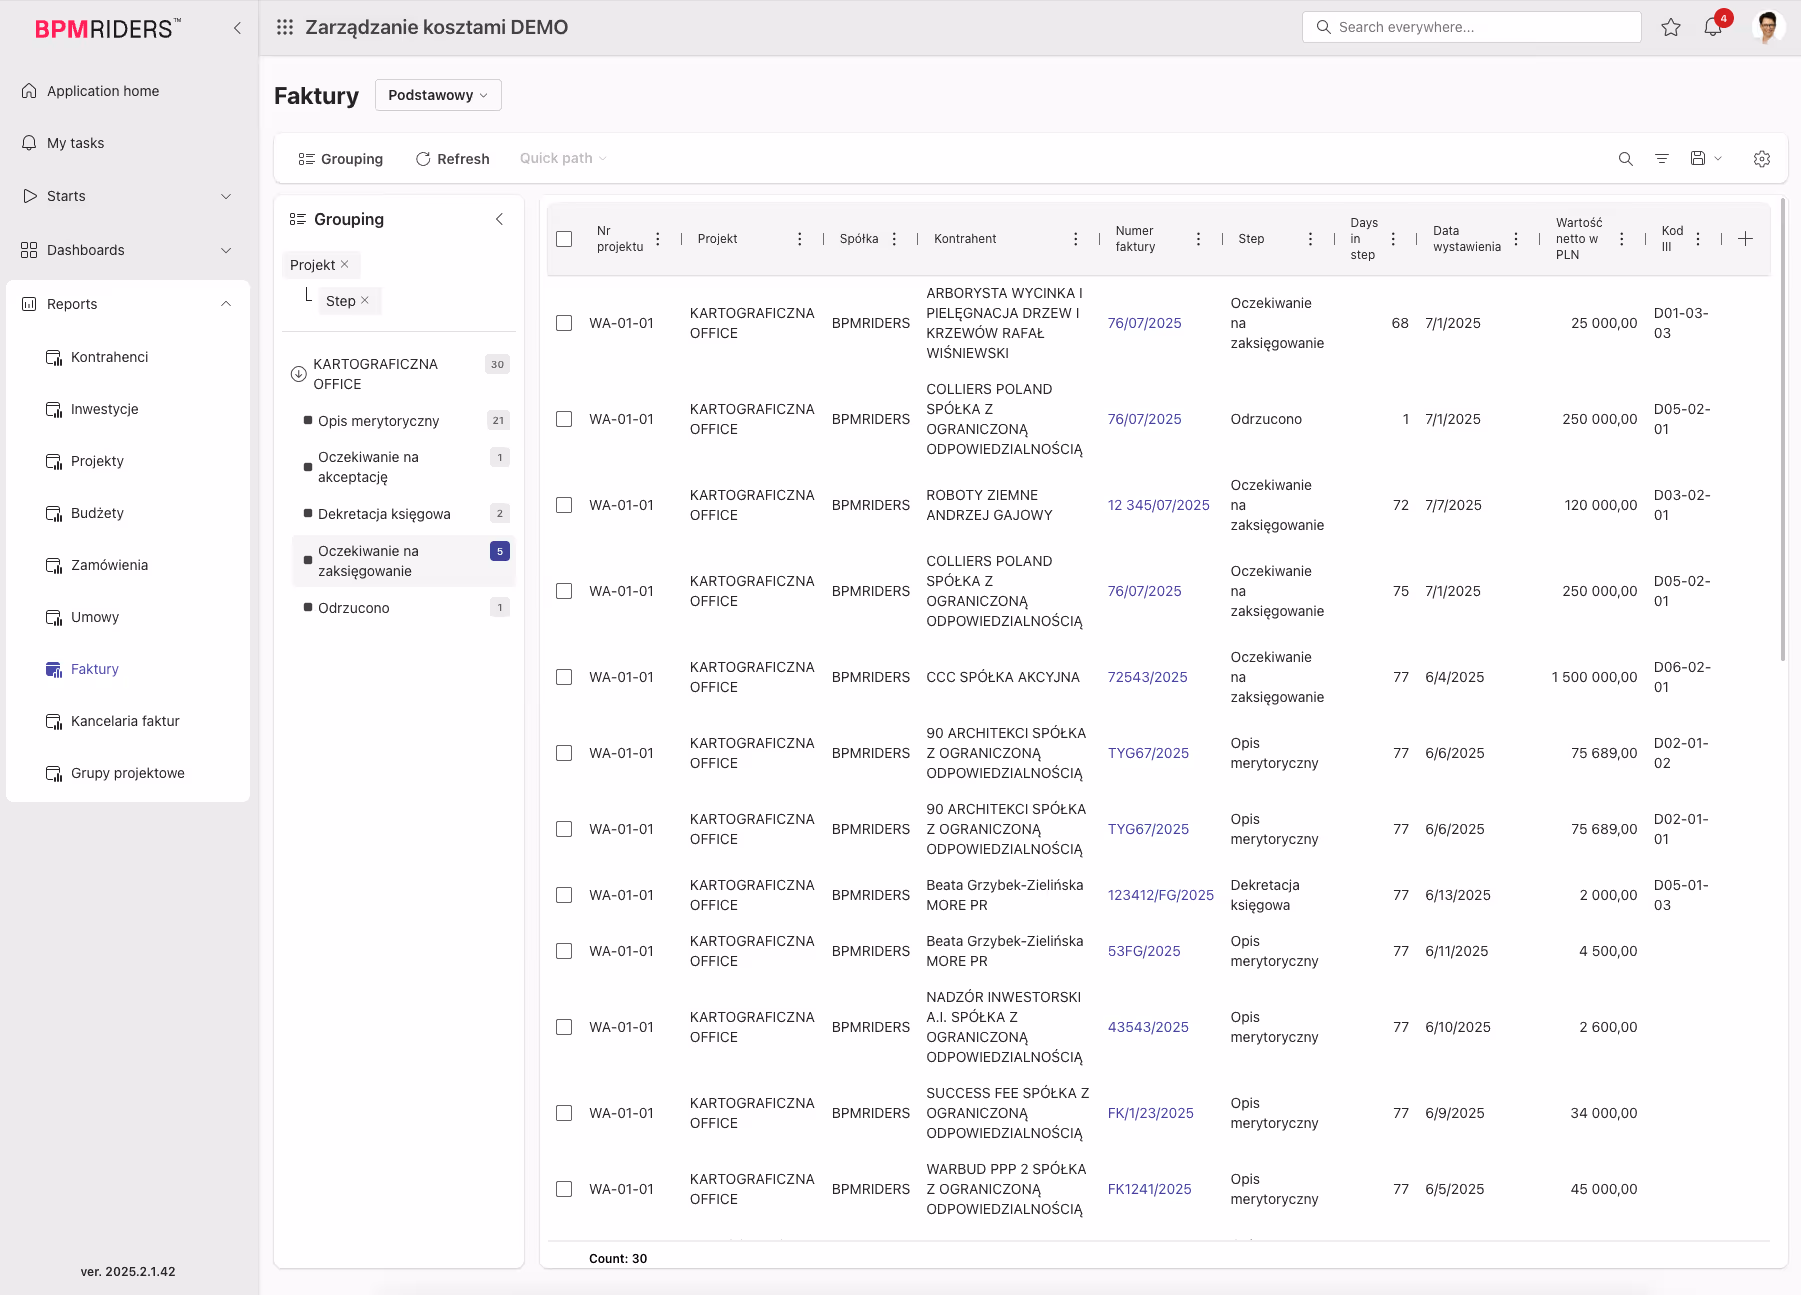Go to My tasks
1801x1295 pixels.
tap(75, 143)
